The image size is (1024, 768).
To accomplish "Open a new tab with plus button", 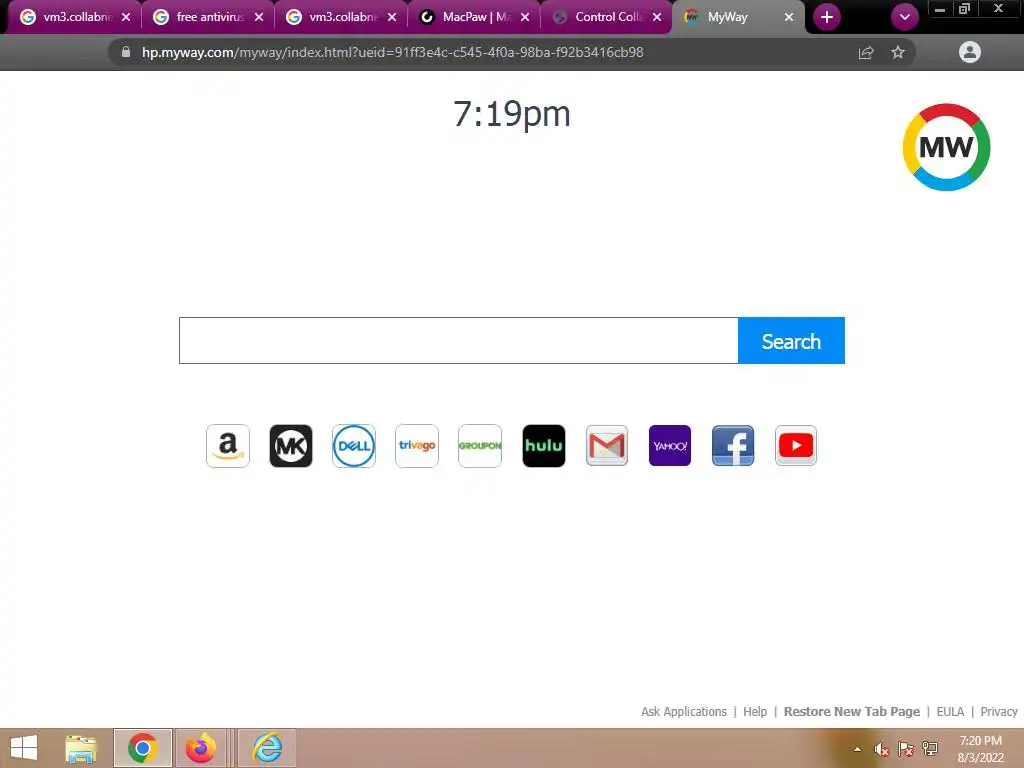I will 827,17.
